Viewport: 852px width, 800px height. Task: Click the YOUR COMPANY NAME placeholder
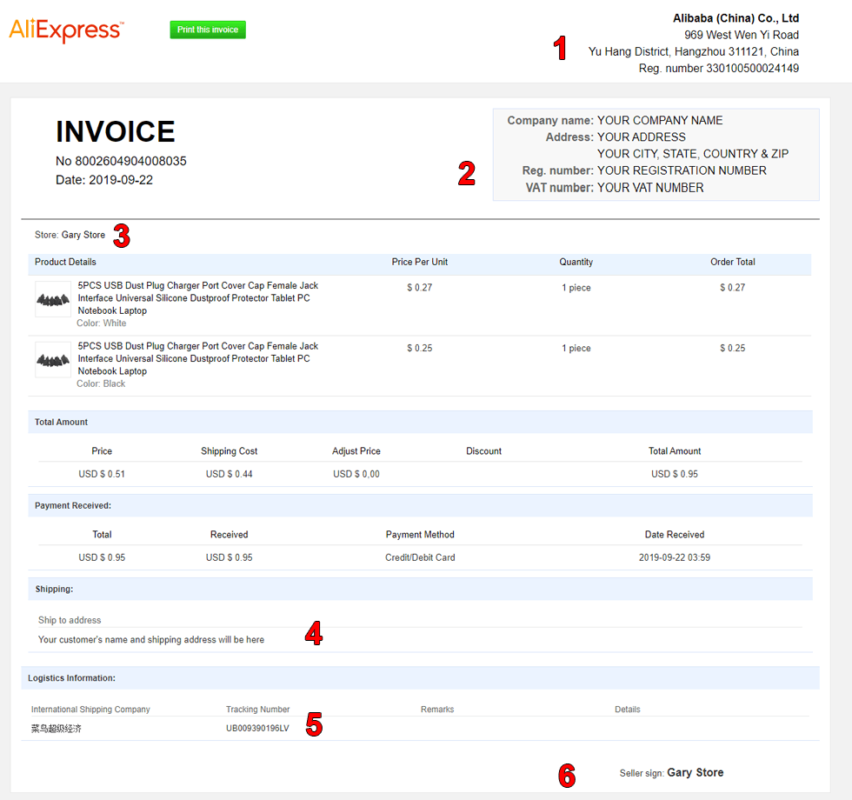[x=660, y=121]
